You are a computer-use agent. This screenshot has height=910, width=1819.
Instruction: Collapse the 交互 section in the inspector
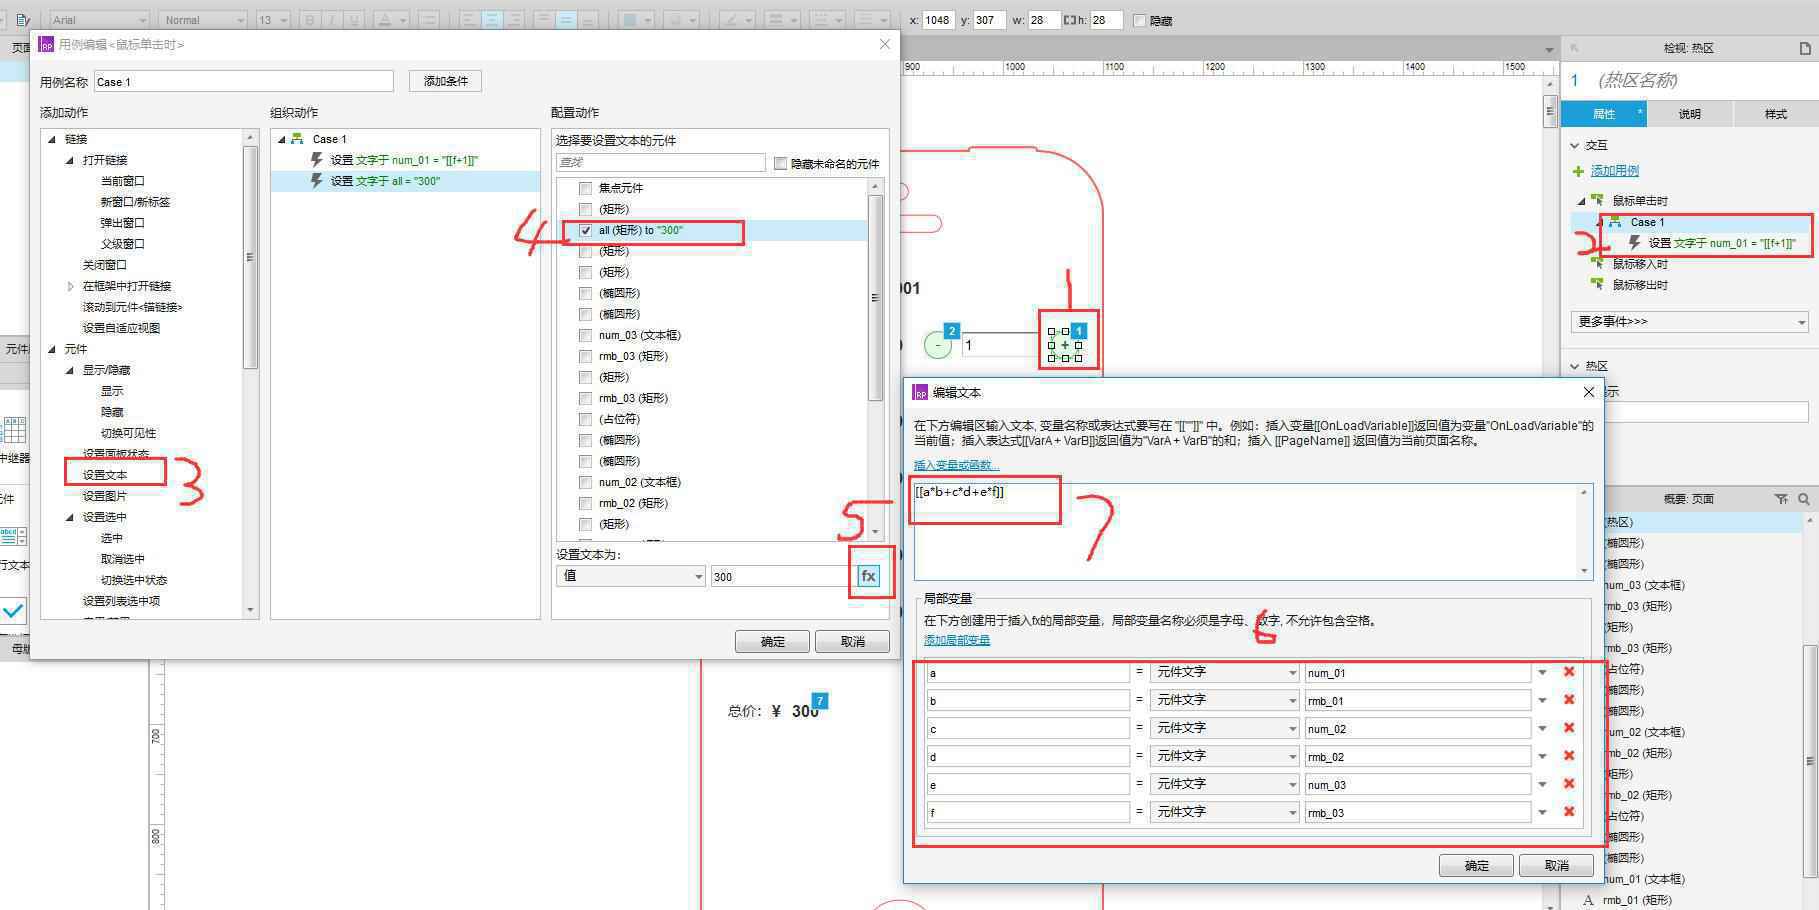click(x=1575, y=145)
